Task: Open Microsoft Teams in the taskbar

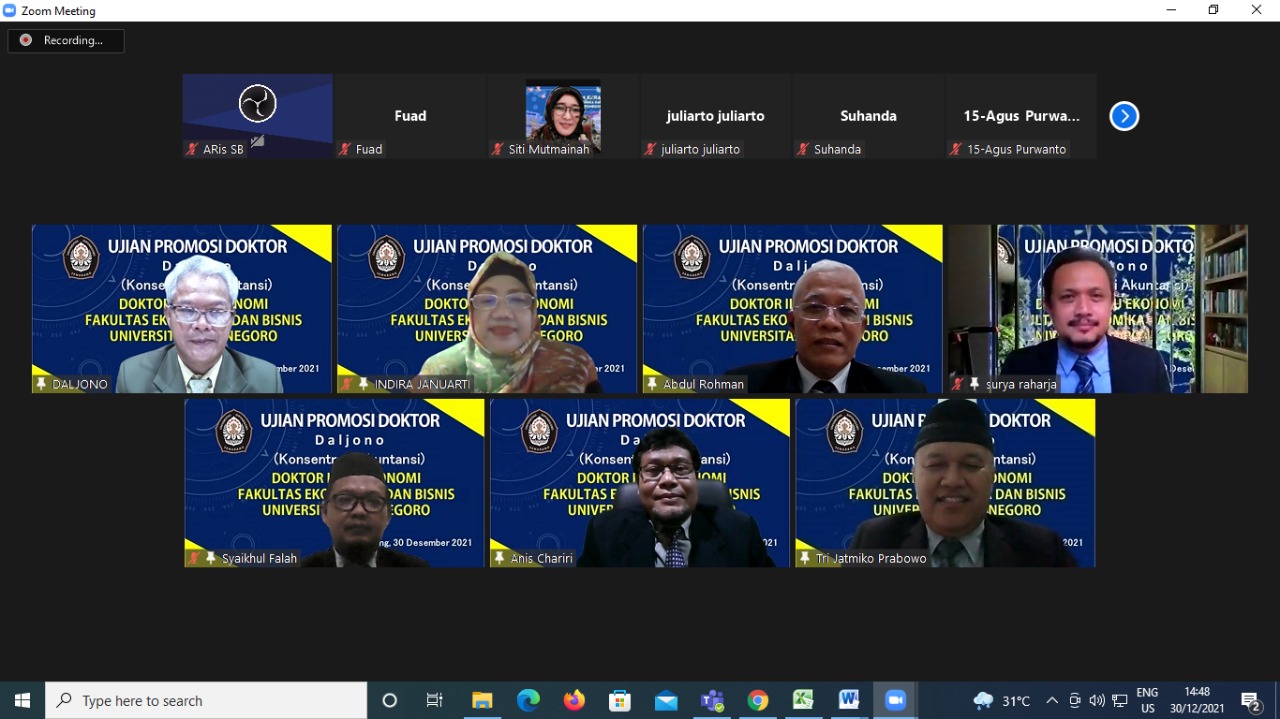Action: pos(712,700)
